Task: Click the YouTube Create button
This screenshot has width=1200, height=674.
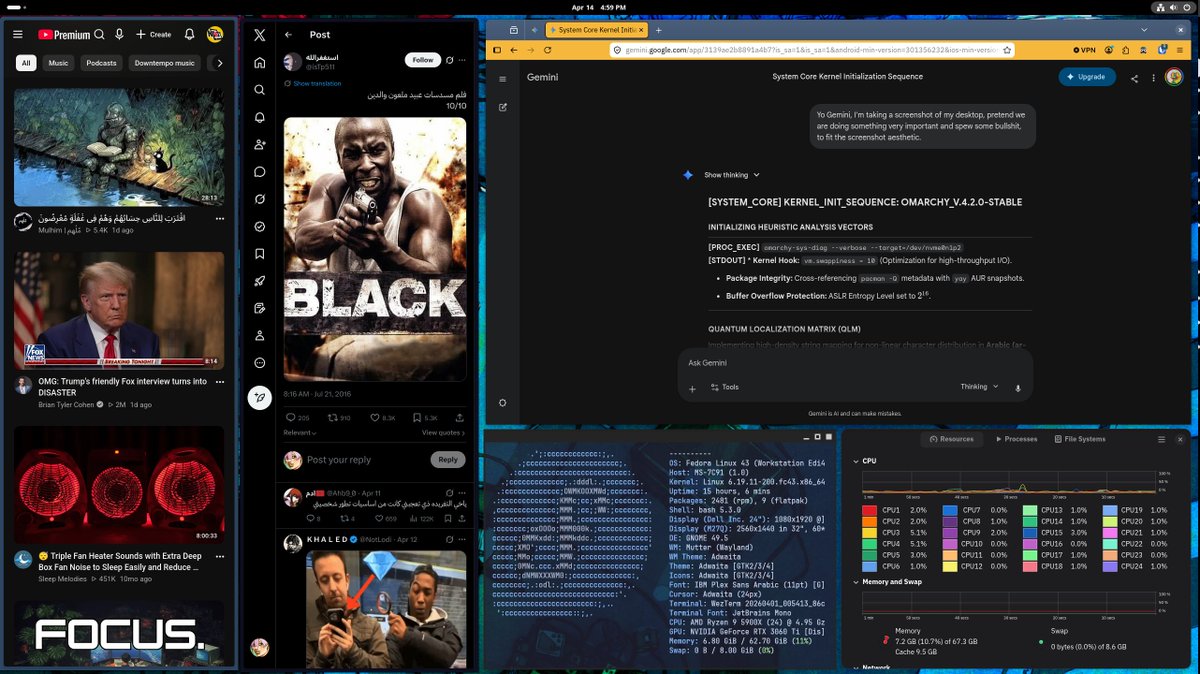Action: [x=154, y=34]
